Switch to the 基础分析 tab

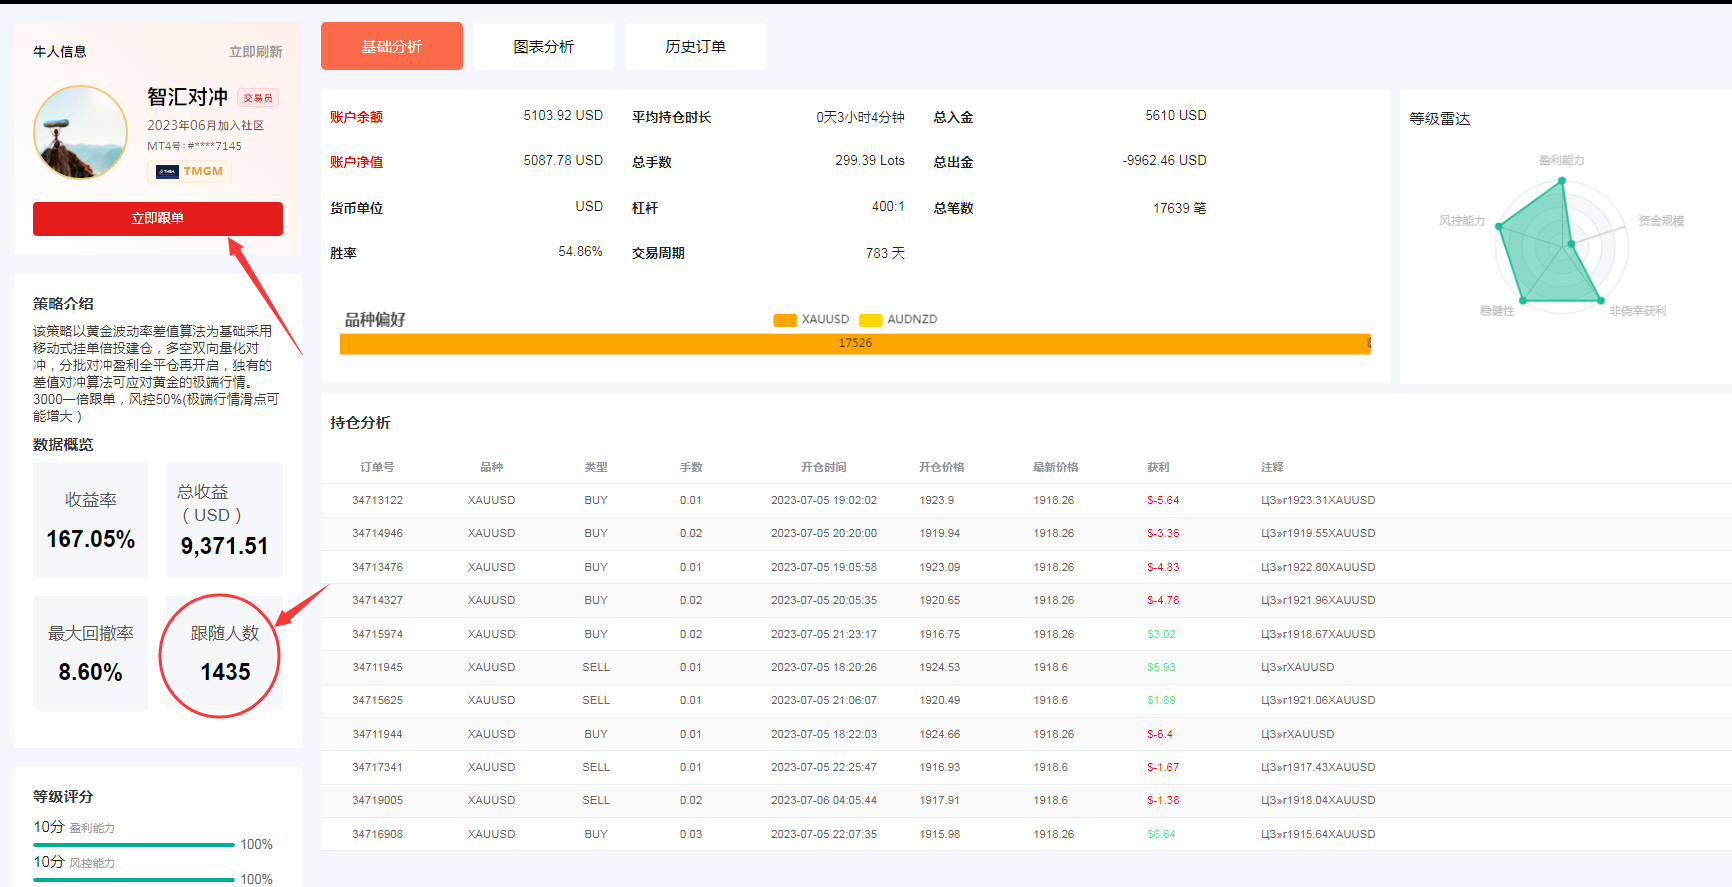pyautogui.click(x=392, y=46)
